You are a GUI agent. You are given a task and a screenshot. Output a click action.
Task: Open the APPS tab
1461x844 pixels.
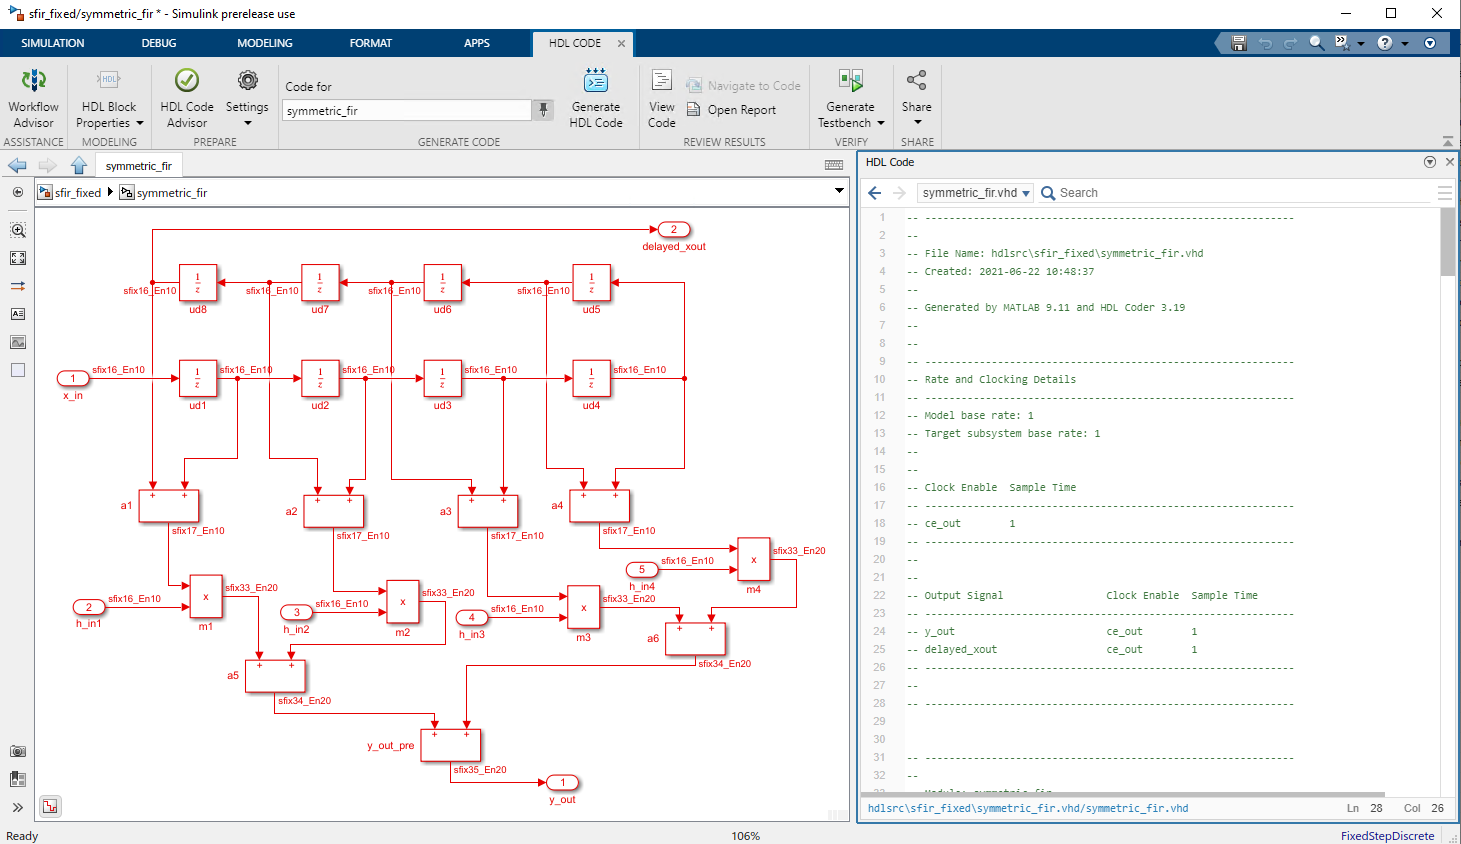click(477, 43)
